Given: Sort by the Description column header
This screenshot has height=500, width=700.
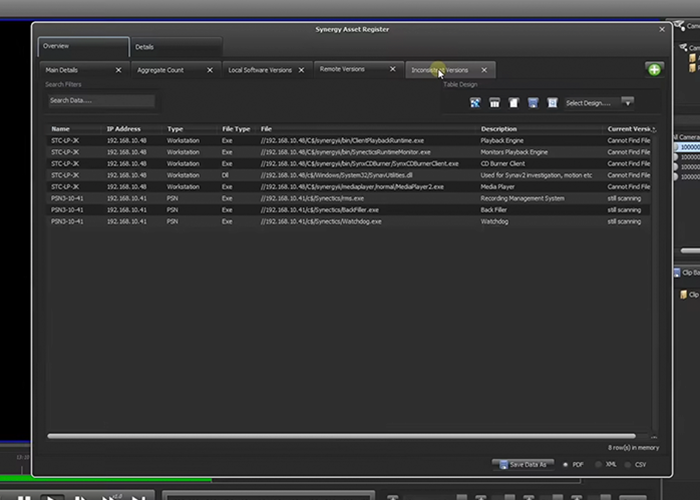Looking at the screenshot, I should coord(499,129).
